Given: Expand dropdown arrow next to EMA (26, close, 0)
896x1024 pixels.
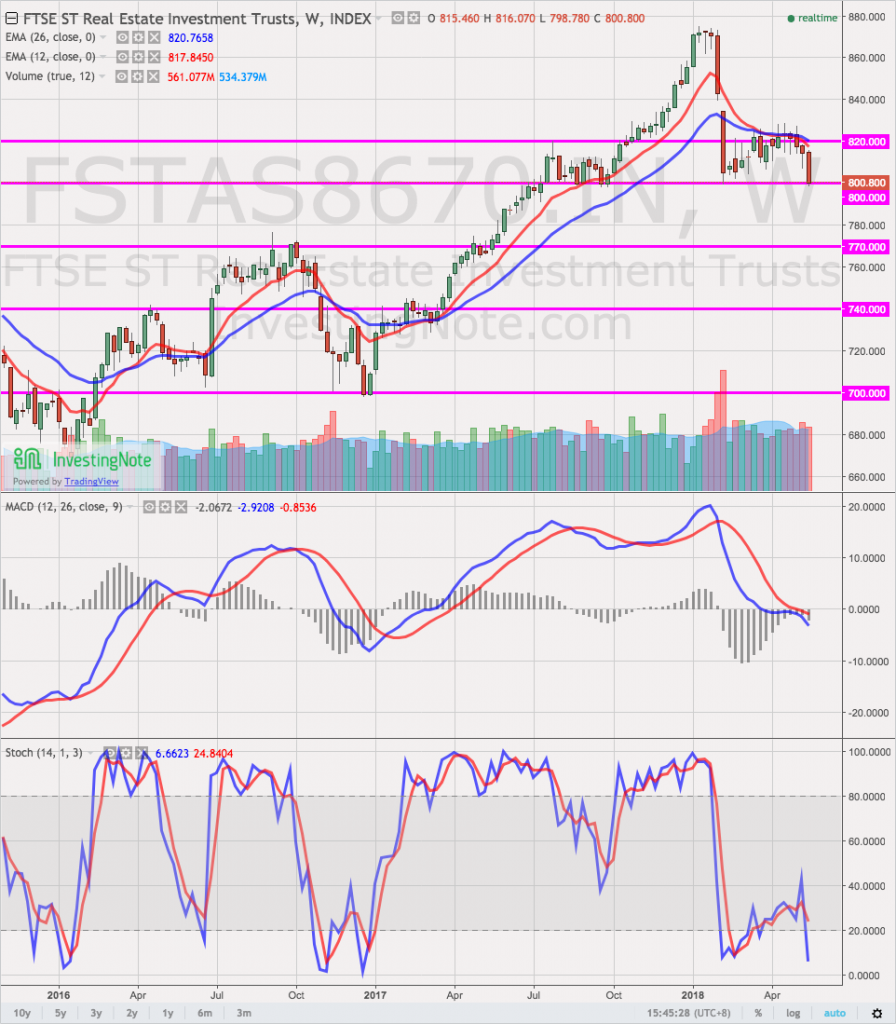Looking at the screenshot, I should (105, 36).
